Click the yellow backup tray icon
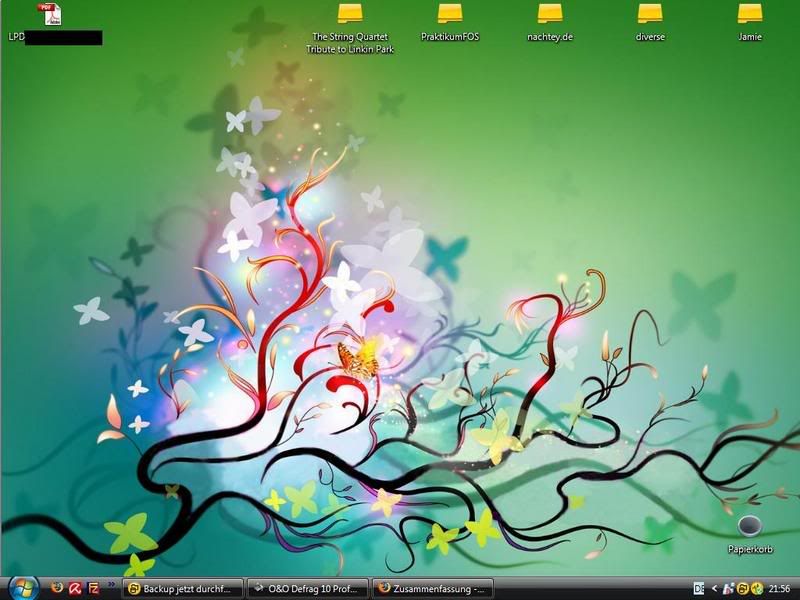This screenshot has width=800, height=600. [743, 588]
